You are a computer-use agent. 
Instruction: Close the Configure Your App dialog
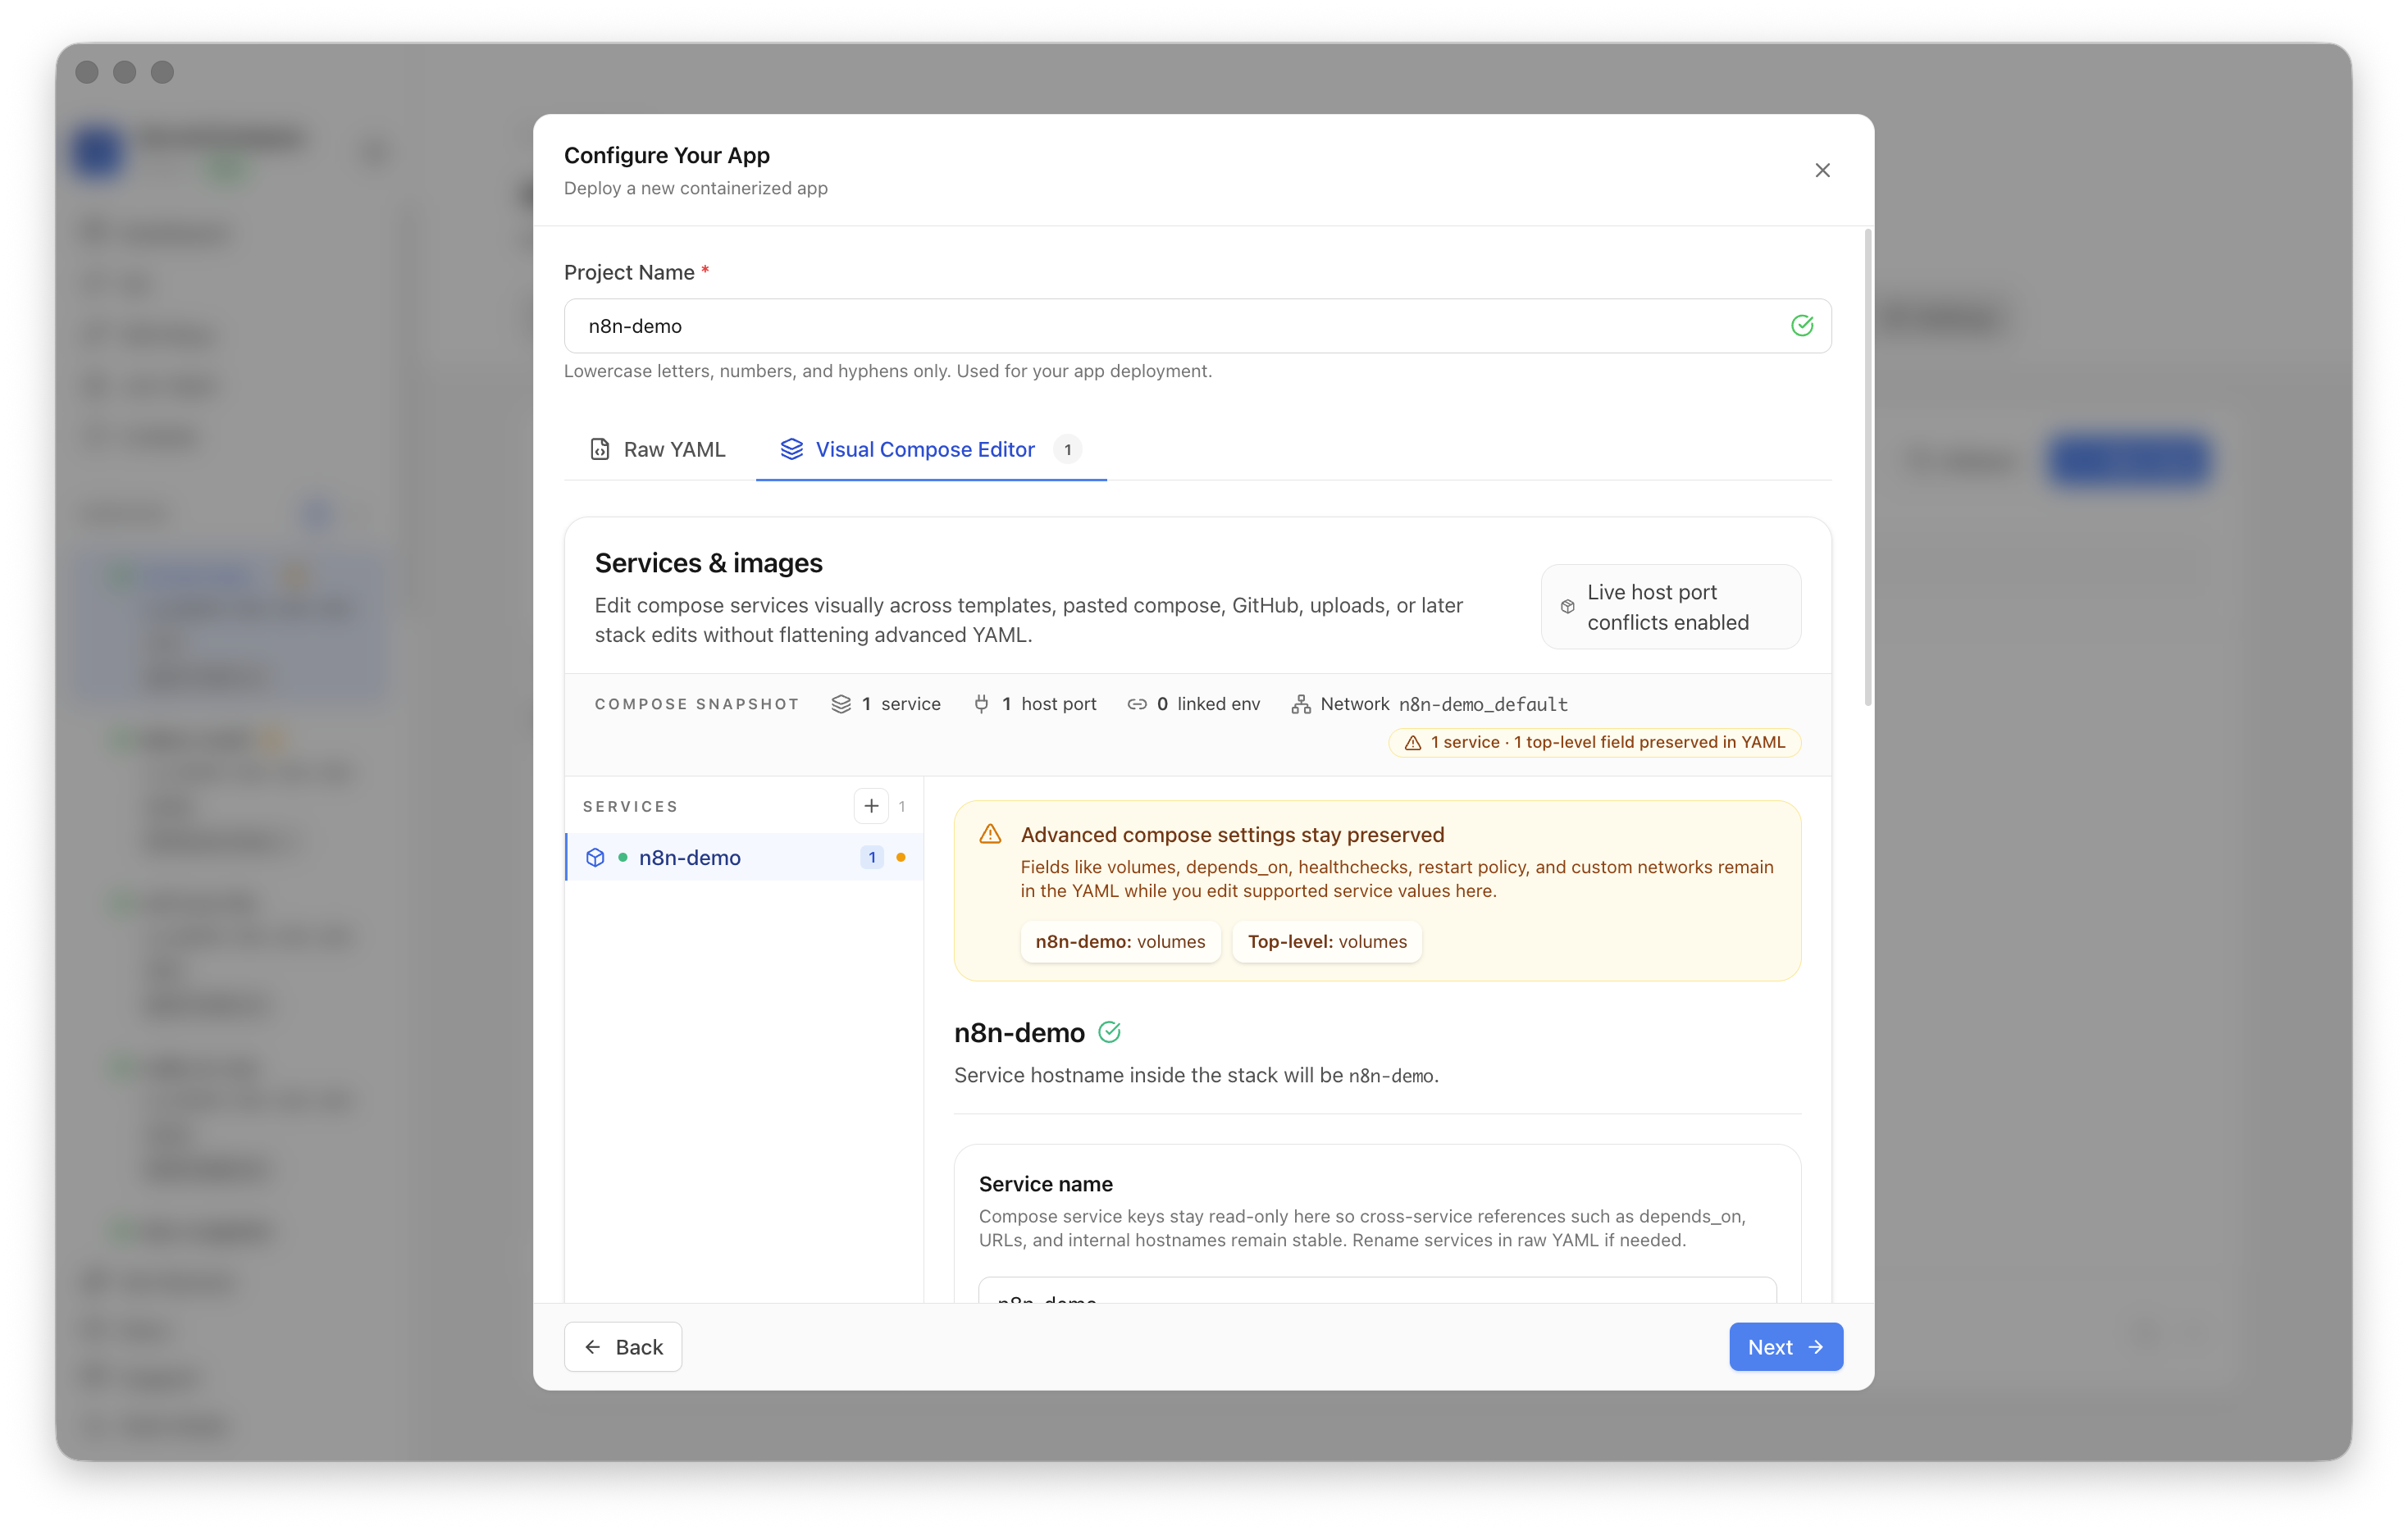(x=1822, y=171)
